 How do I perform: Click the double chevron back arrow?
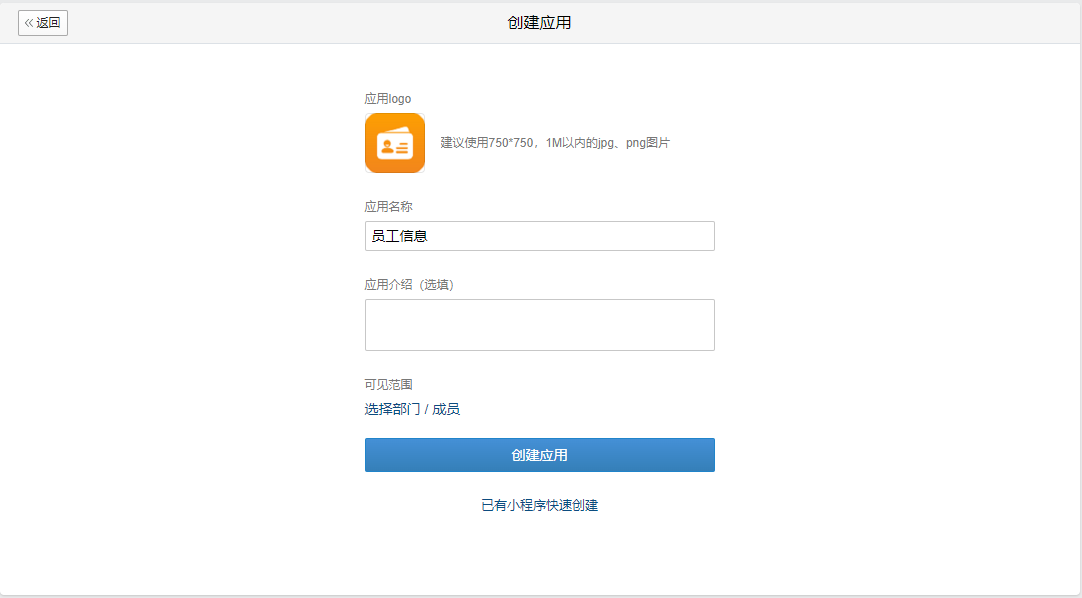coord(29,23)
